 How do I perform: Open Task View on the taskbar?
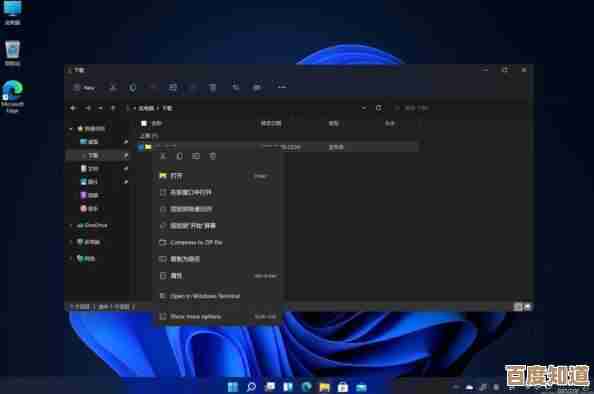270,387
